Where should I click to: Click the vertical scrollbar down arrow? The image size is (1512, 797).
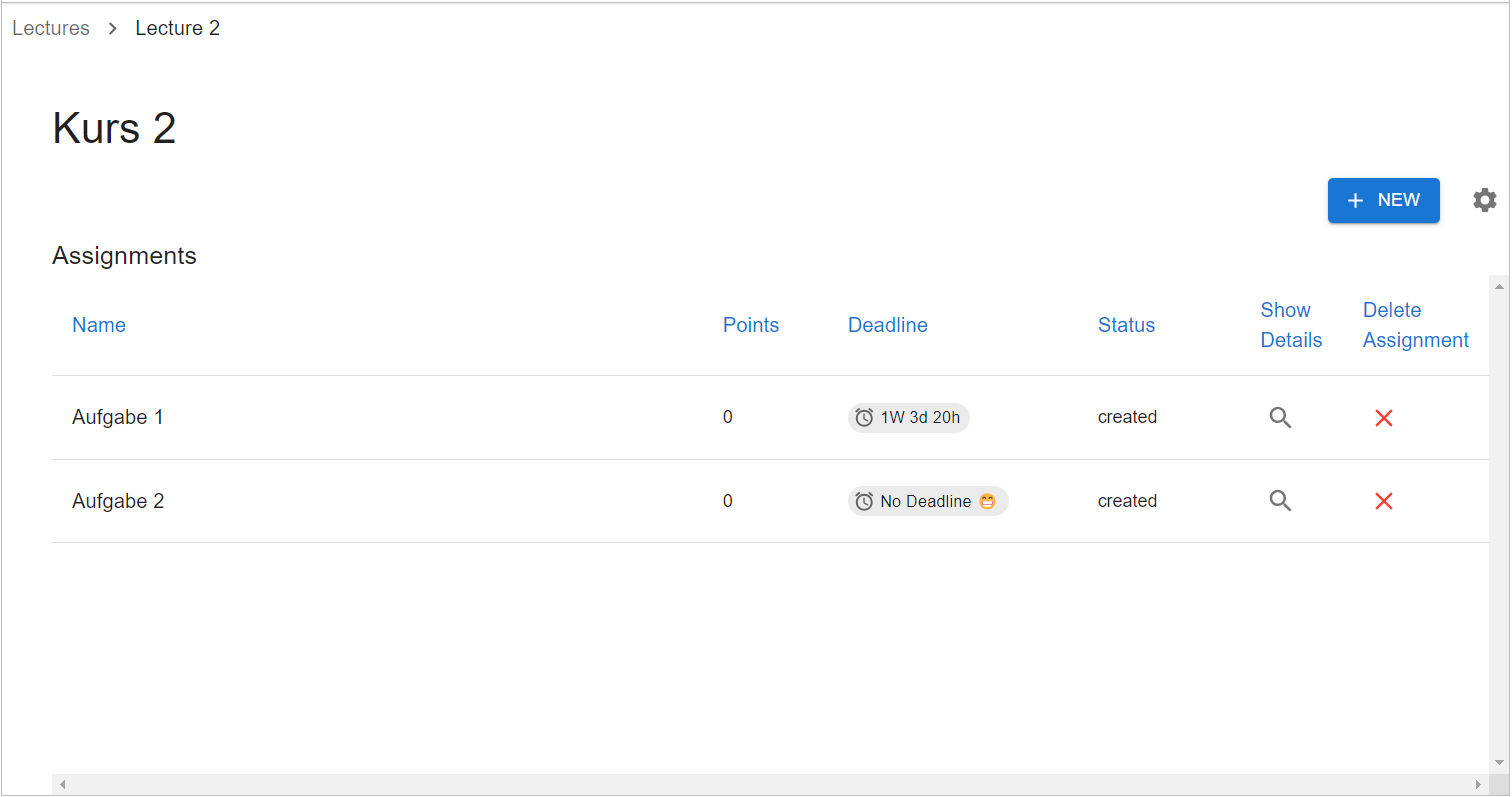[x=1498, y=763]
